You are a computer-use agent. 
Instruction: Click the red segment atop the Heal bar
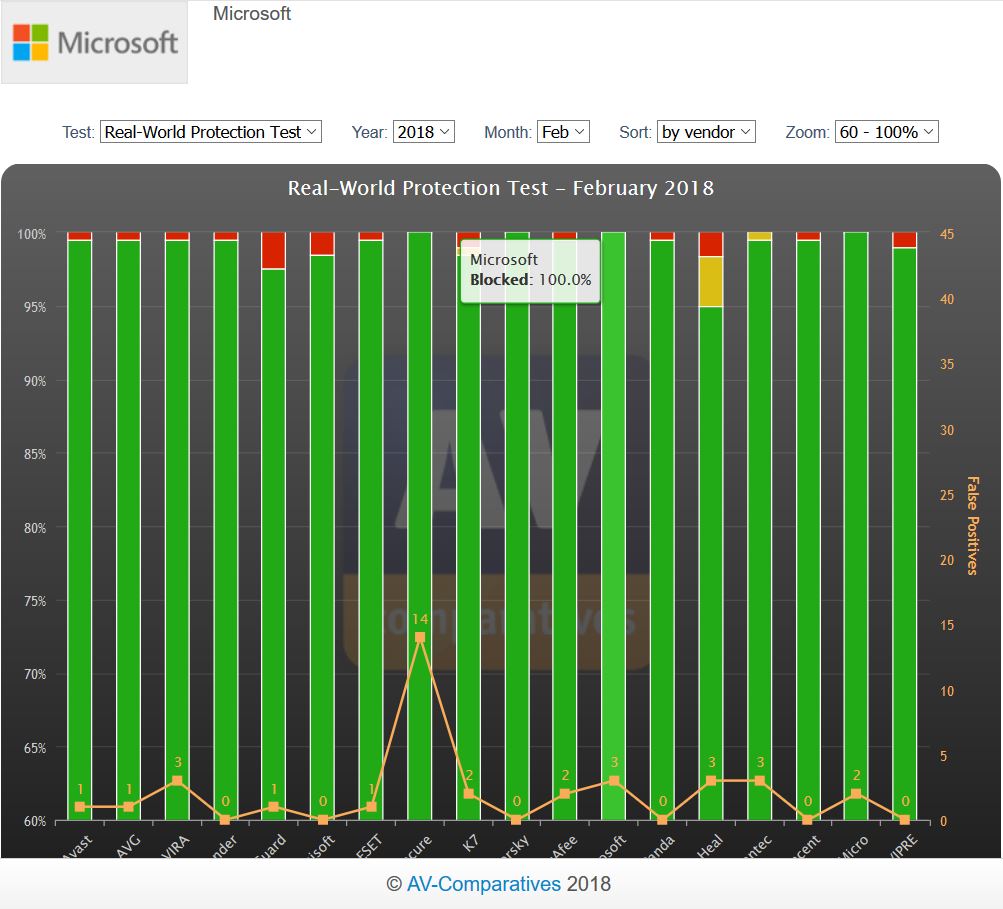coord(711,244)
